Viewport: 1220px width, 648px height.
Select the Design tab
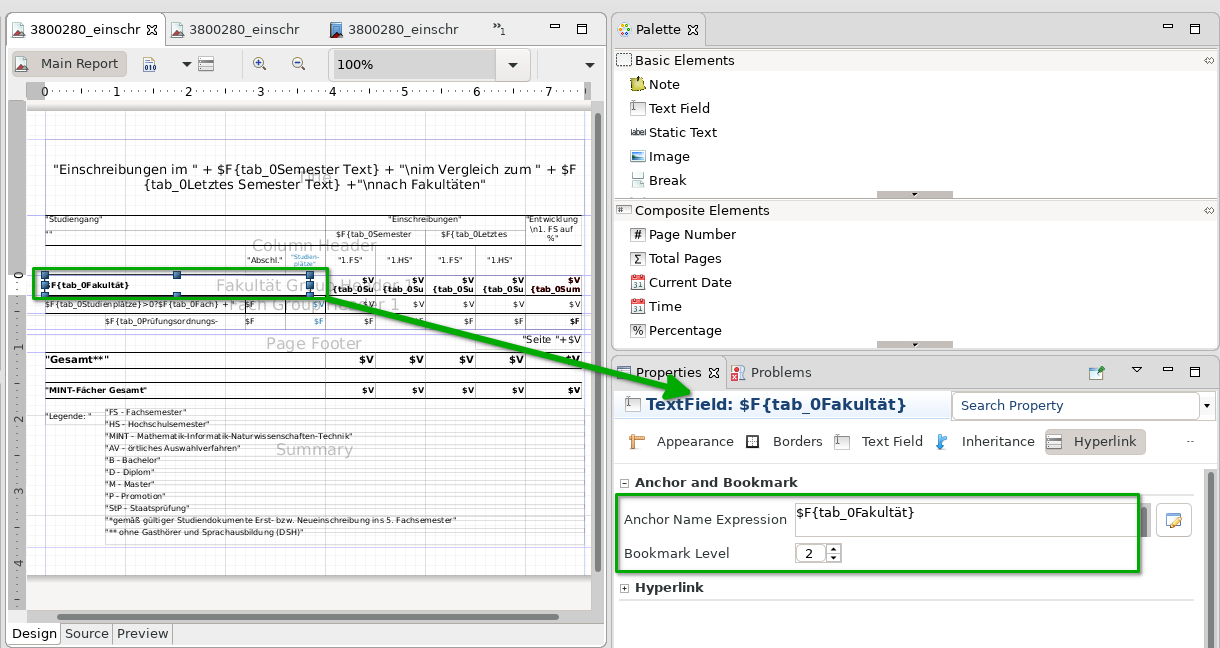click(x=35, y=633)
